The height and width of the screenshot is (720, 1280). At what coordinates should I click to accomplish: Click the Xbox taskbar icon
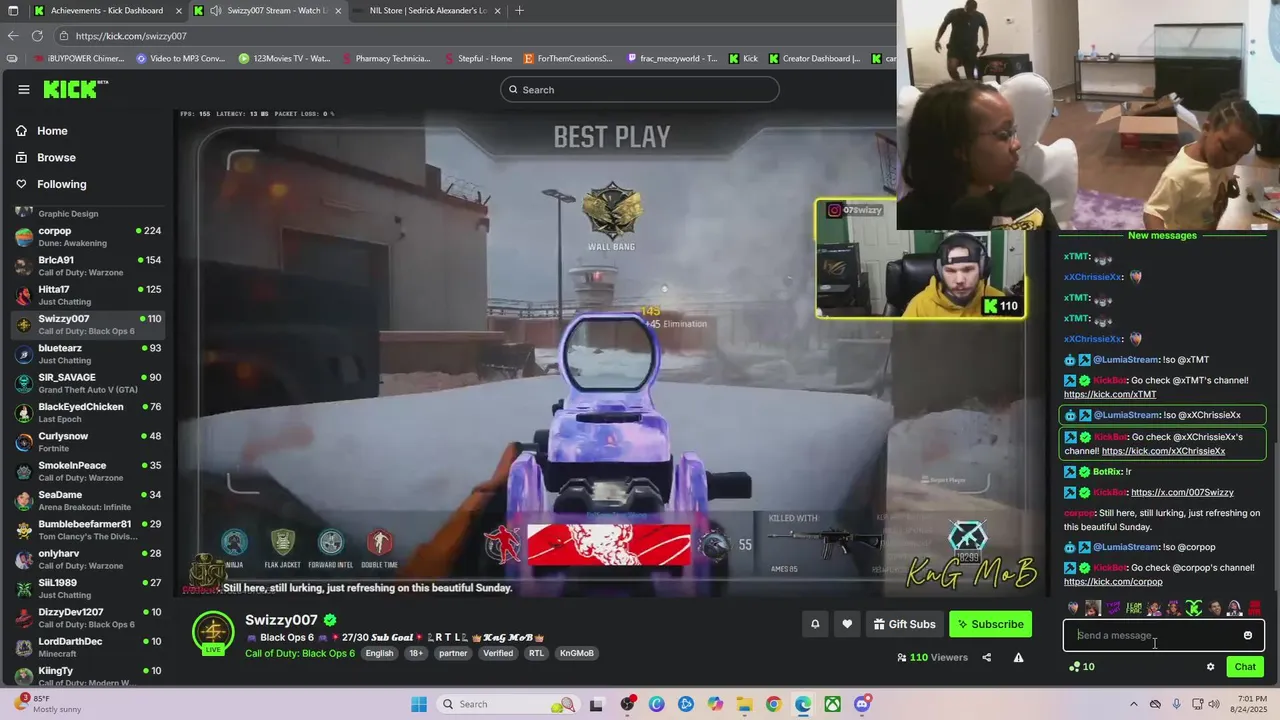(x=832, y=704)
